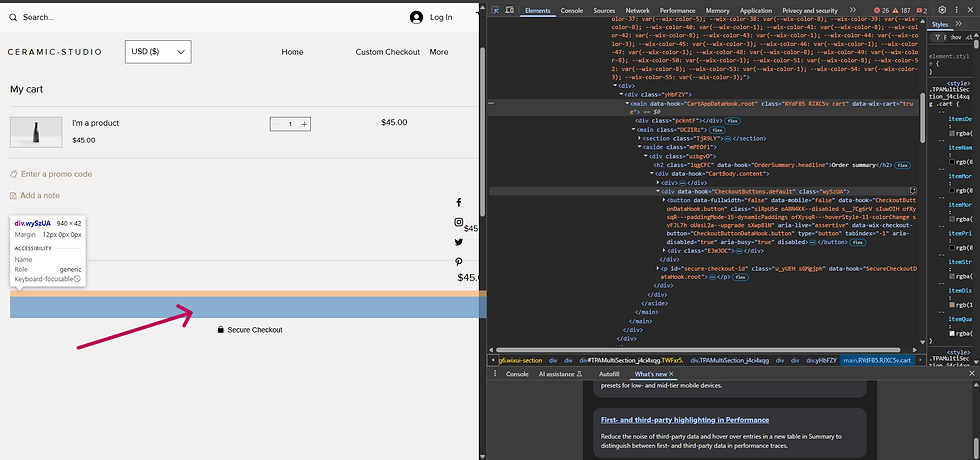Click Enter a promo code
Viewport: 980px width, 460px height.
pyautogui.click(x=56, y=174)
